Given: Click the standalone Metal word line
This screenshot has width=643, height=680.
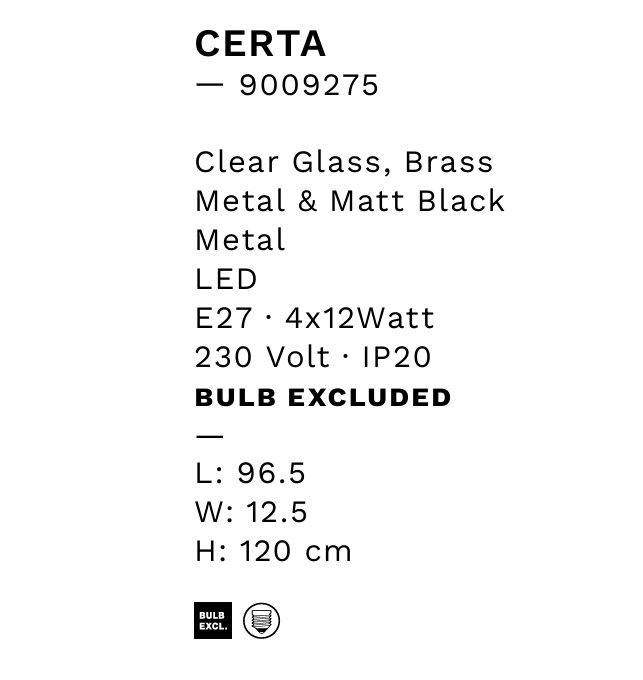Looking at the screenshot, I should click(240, 240).
